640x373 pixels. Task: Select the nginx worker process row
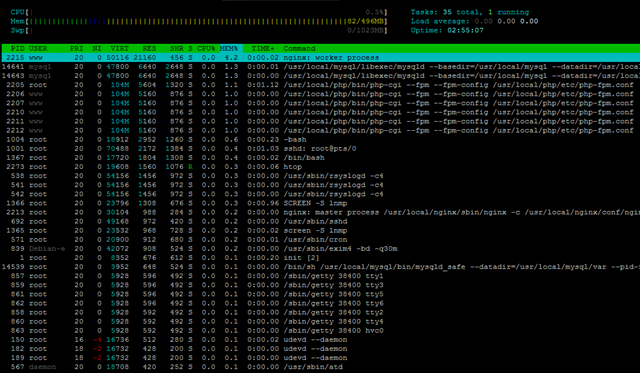[x=320, y=58]
